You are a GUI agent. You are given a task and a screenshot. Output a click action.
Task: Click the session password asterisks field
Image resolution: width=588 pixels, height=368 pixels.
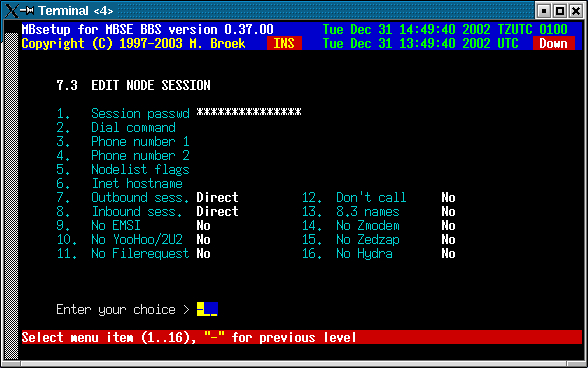(249, 112)
